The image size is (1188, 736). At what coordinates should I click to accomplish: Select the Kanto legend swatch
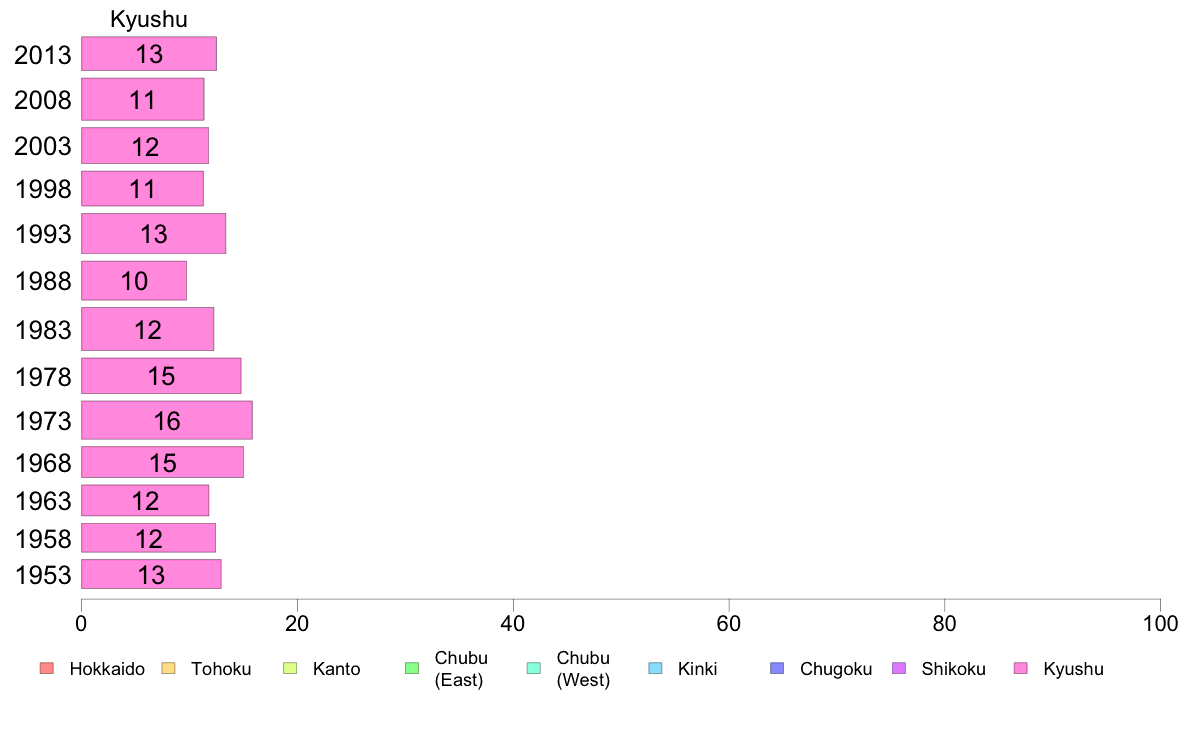click(290, 668)
